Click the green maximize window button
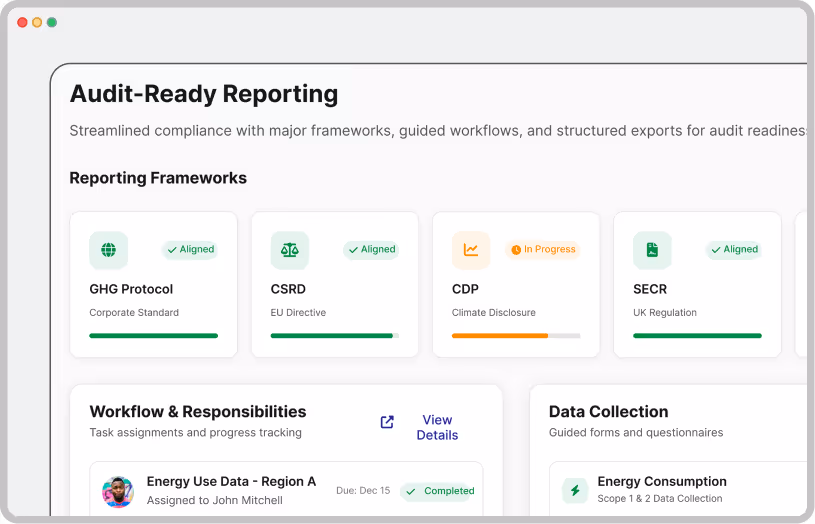This screenshot has height=524, width=815. coord(52,22)
